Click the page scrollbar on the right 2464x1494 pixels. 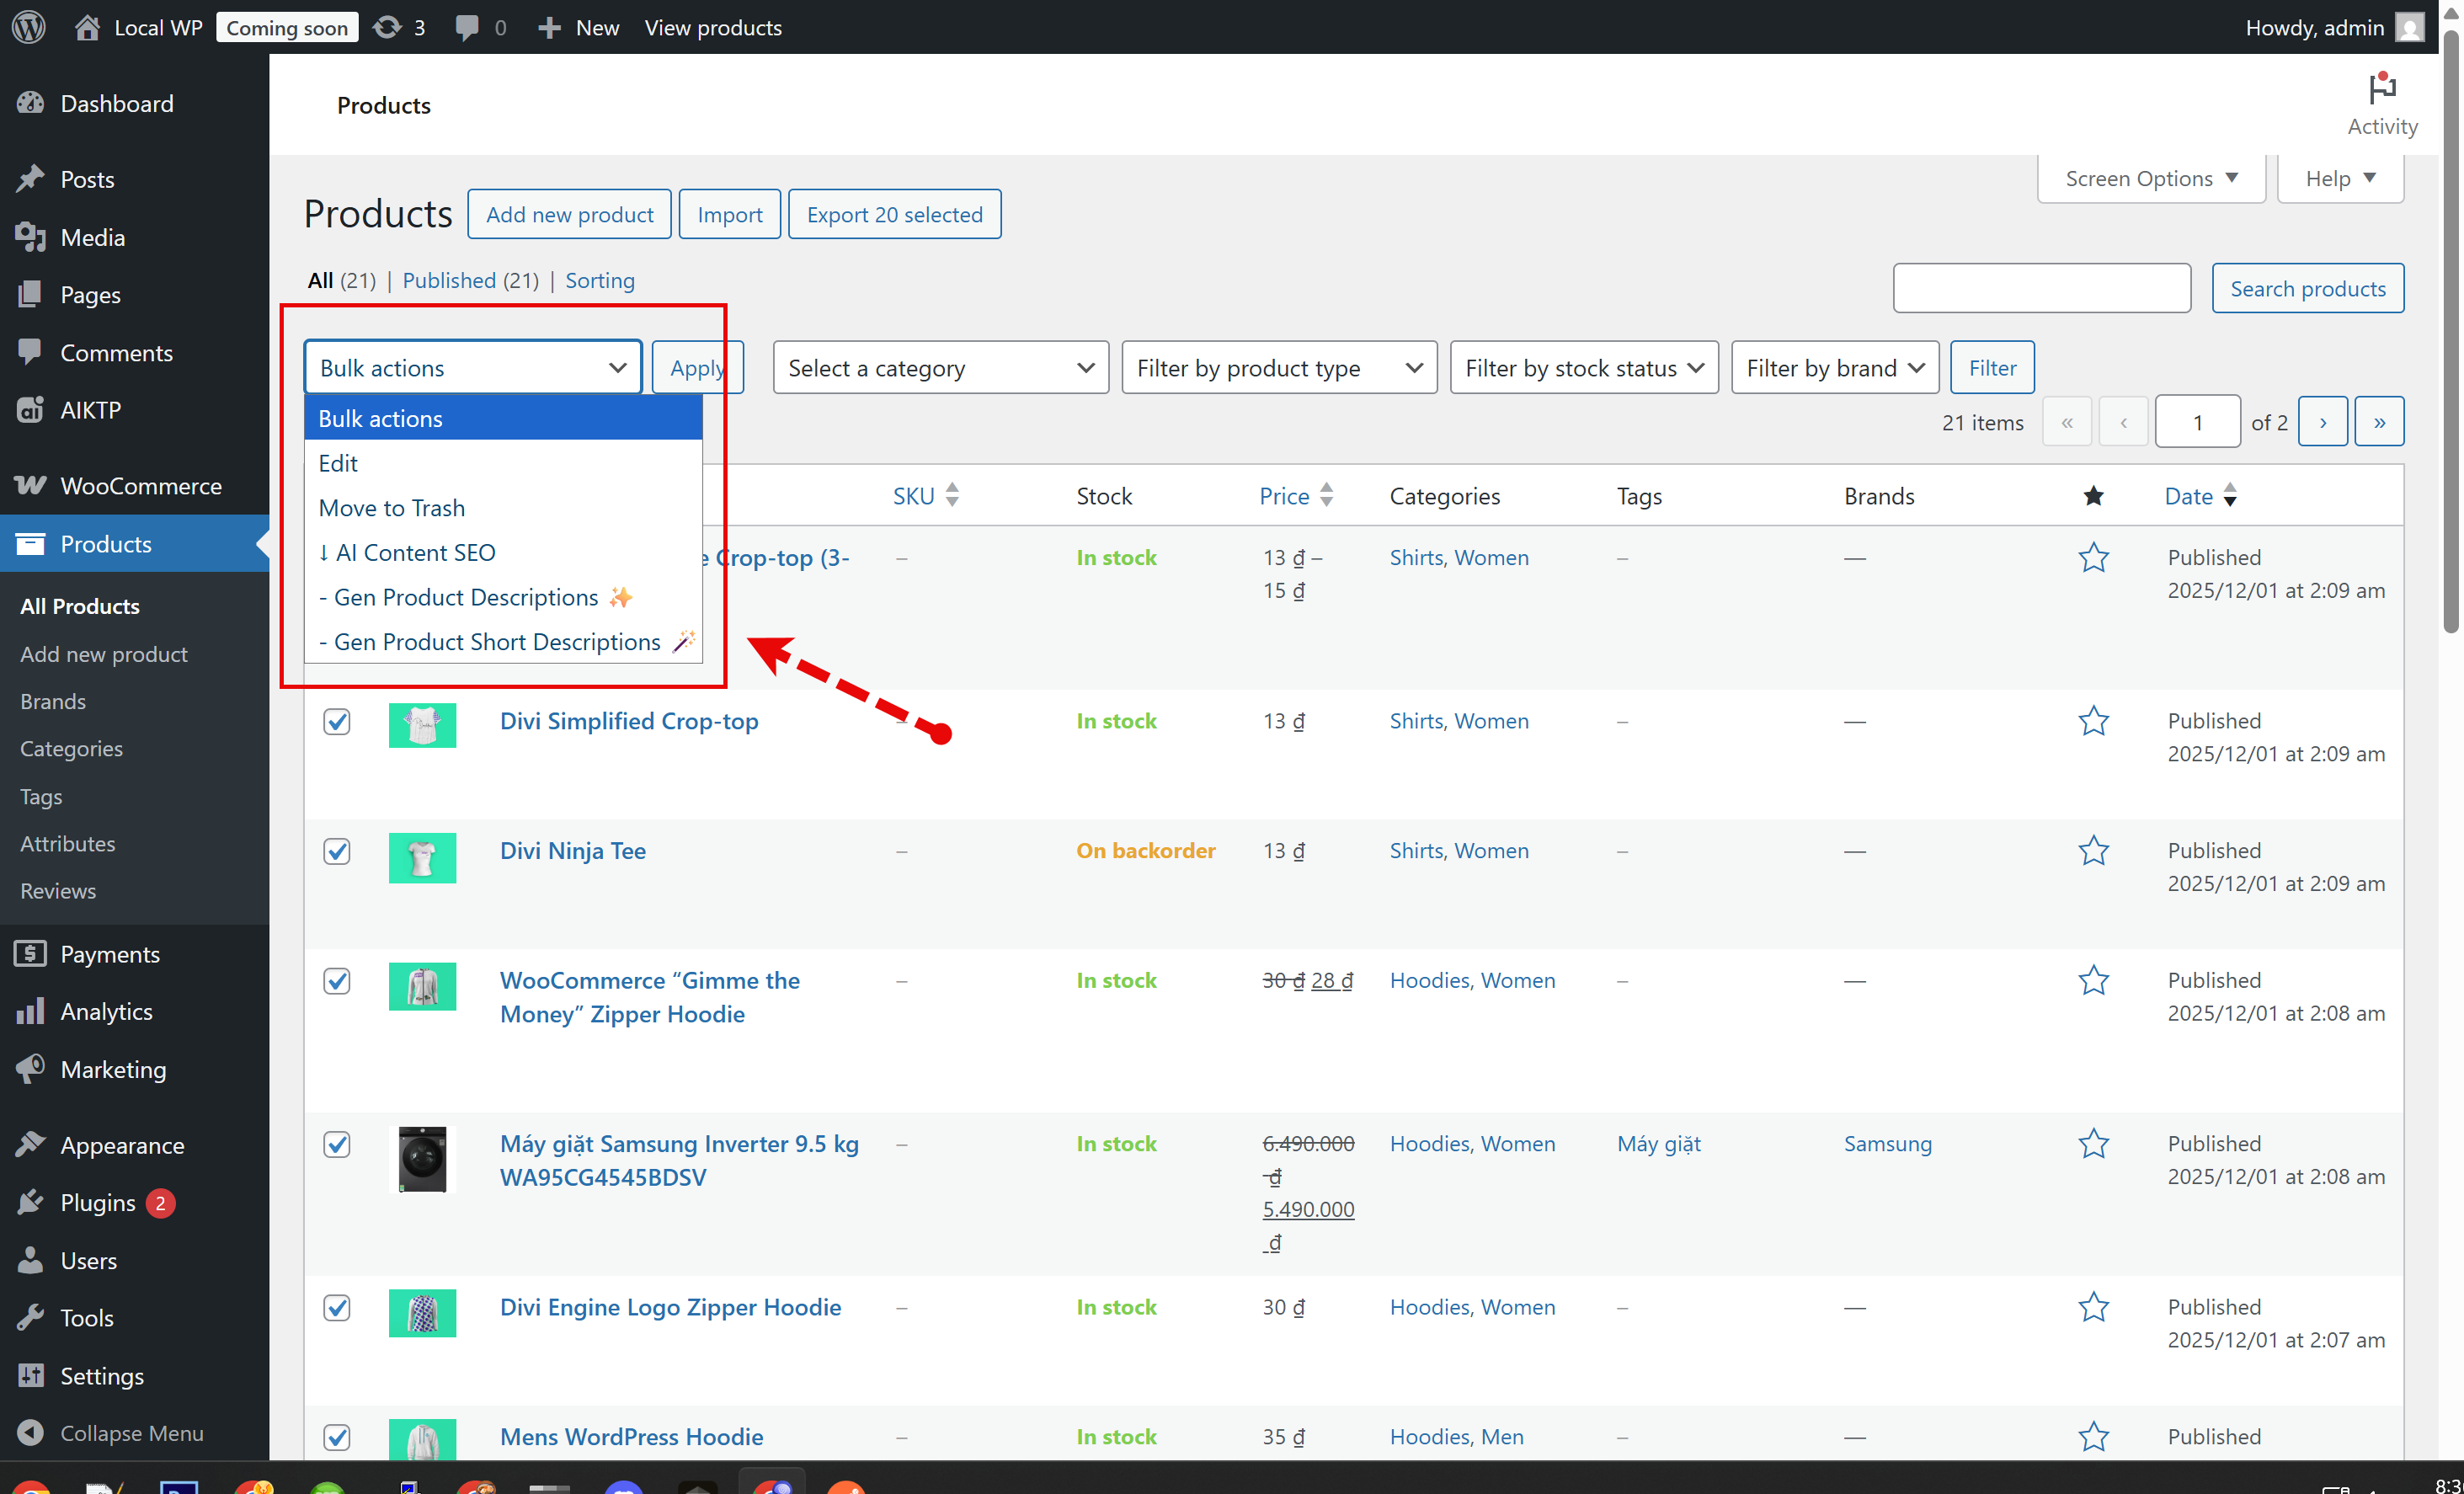[x=2451, y=330]
